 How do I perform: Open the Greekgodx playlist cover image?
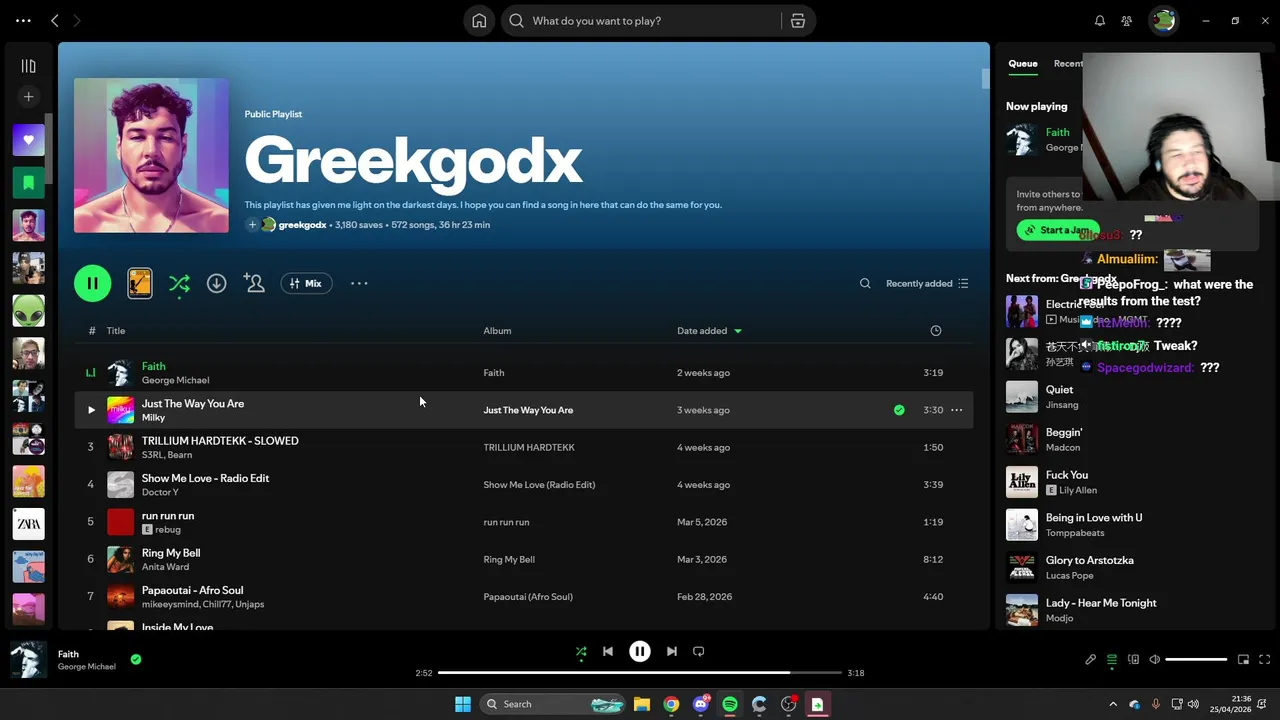[151, 155]
